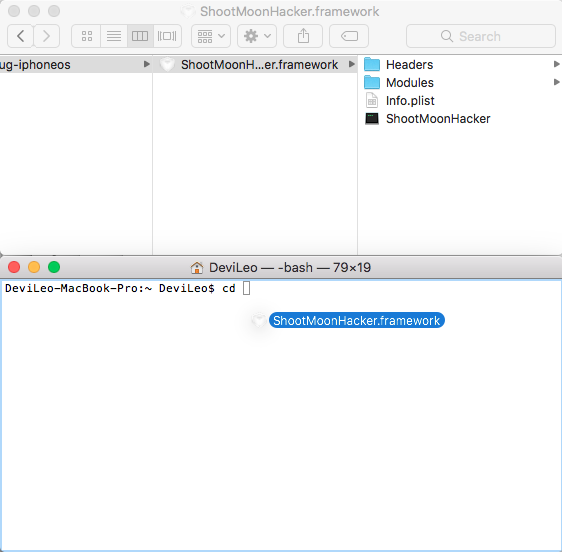Click the home icon in Terminal title
562x552 pixels.
tap(197, 267)
